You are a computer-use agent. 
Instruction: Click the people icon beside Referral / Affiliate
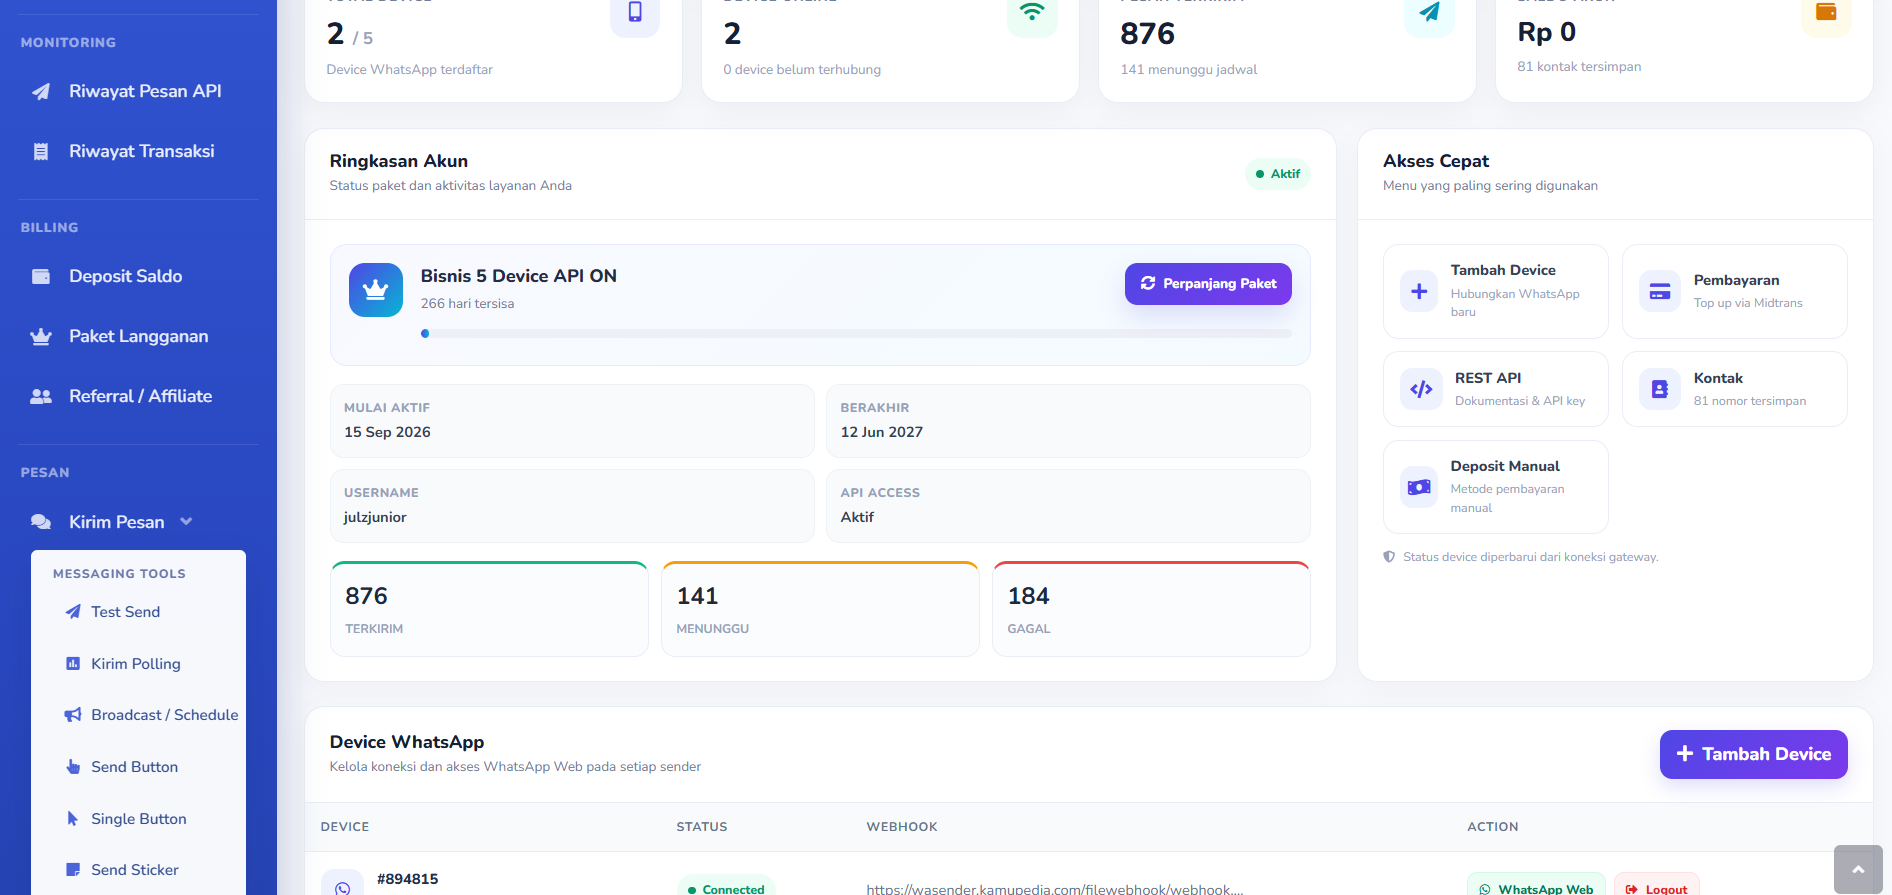pyautogui.click(x=41, y=397)
